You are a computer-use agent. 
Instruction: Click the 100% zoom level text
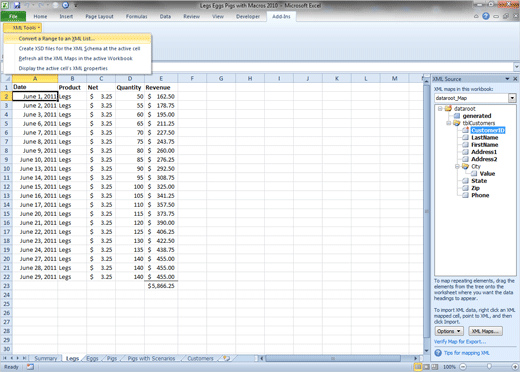click(449, 367)
